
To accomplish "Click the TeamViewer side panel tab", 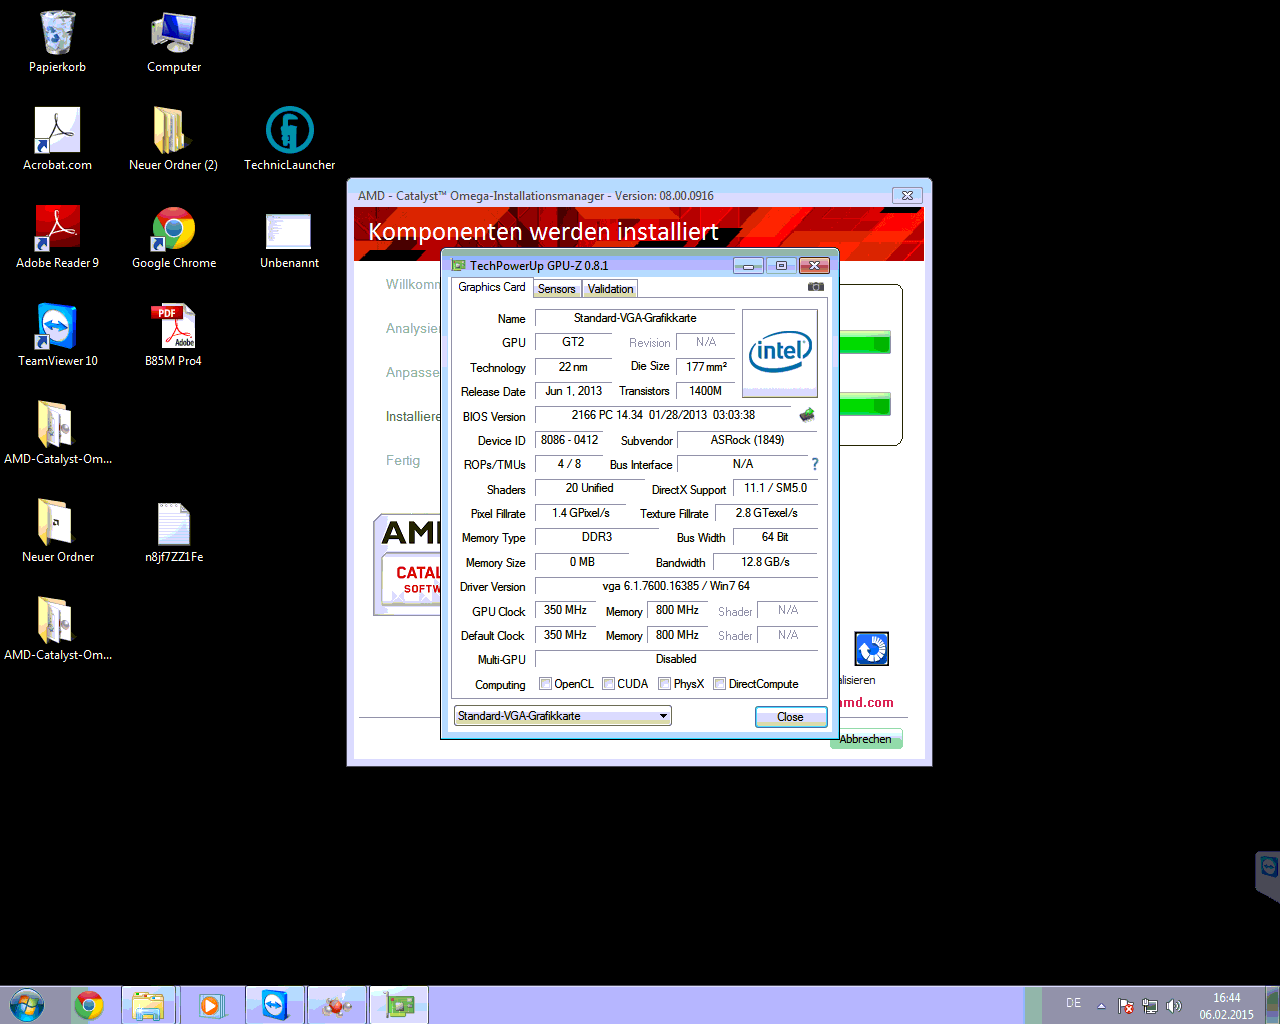I will pyautogui.click(x=1268, y=876).
